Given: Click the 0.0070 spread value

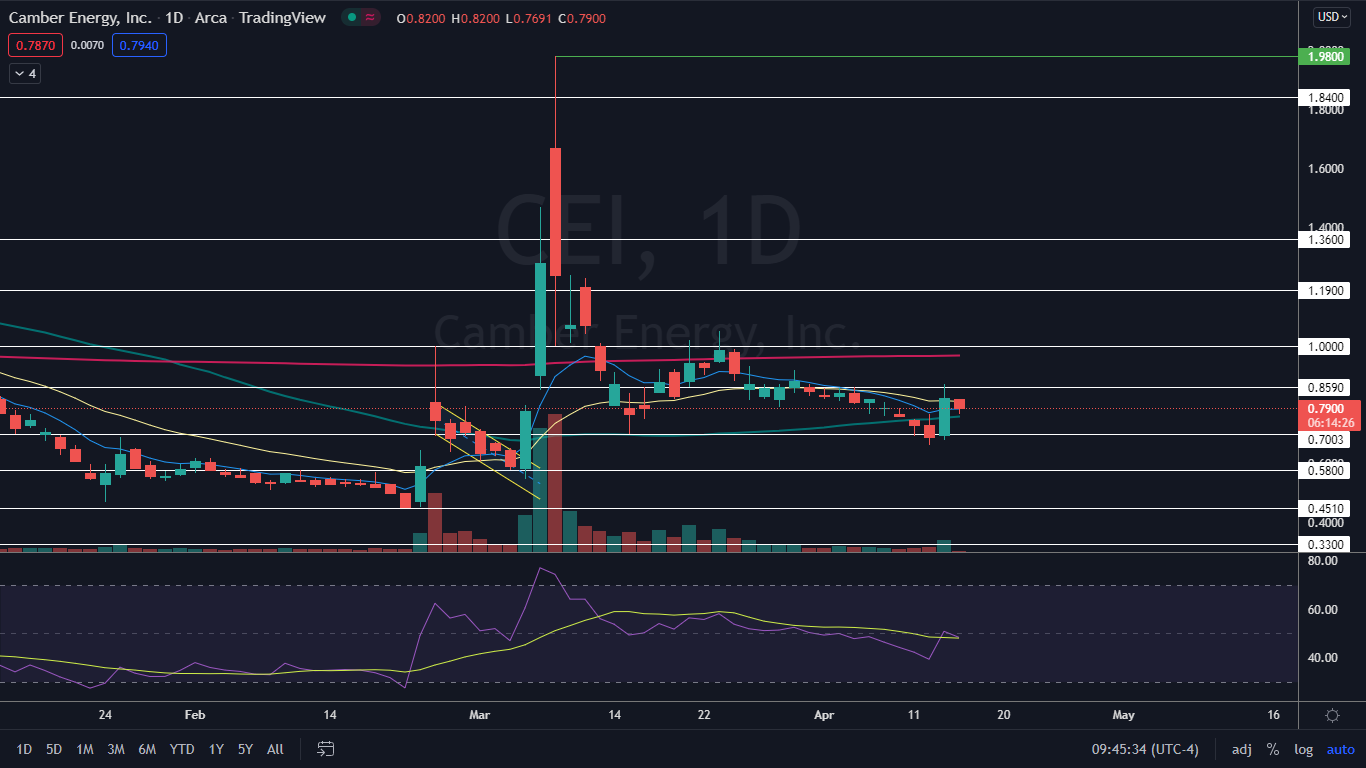Looking at the screenshot, I should tap(87, 45).
